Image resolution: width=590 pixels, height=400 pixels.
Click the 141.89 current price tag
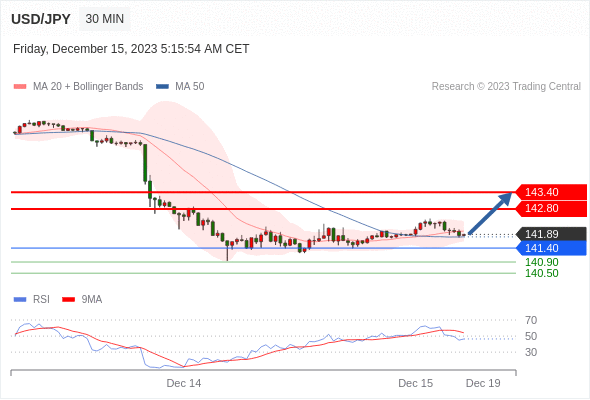[x=551, y=234]
